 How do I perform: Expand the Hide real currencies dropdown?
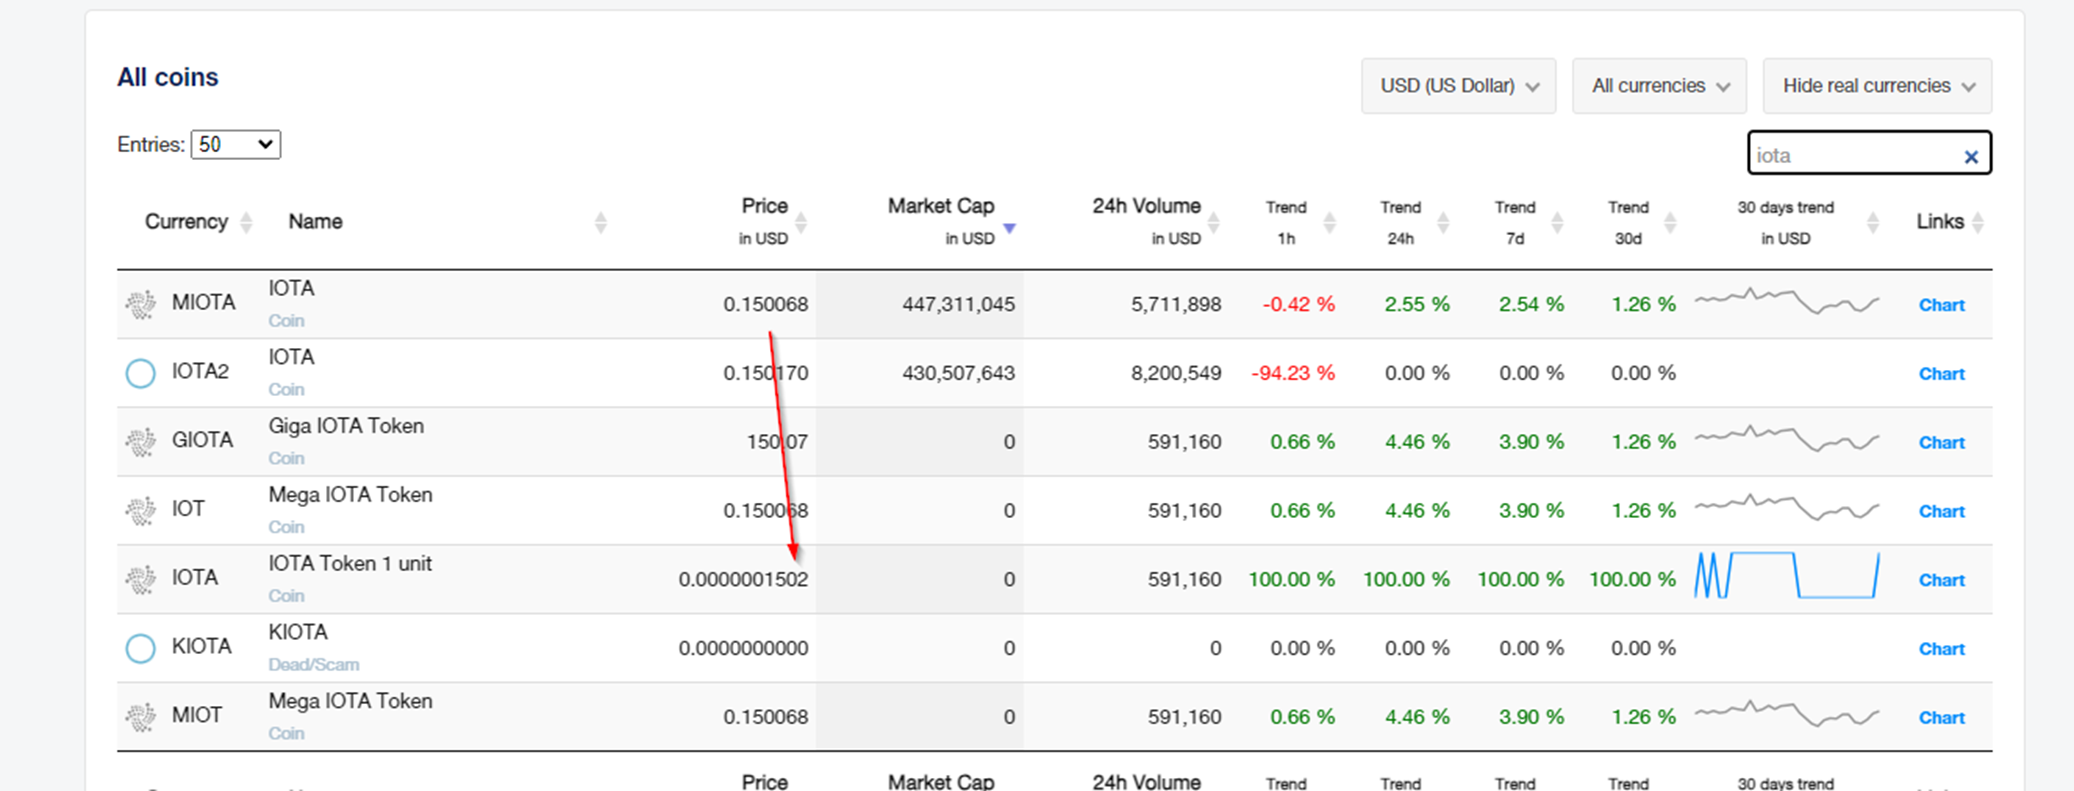click(x=1877, y=86)
